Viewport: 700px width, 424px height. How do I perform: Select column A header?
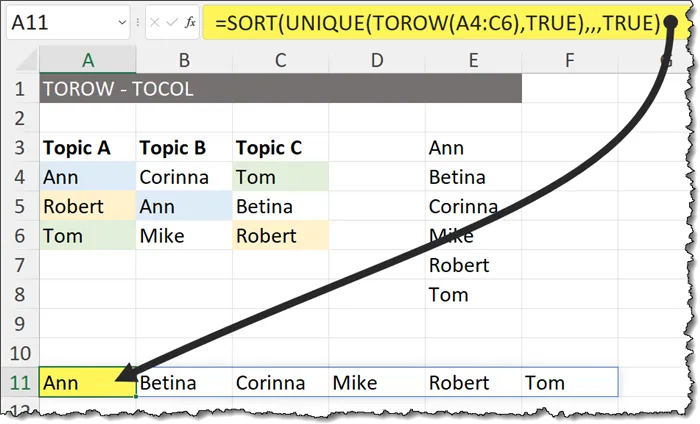88,61
